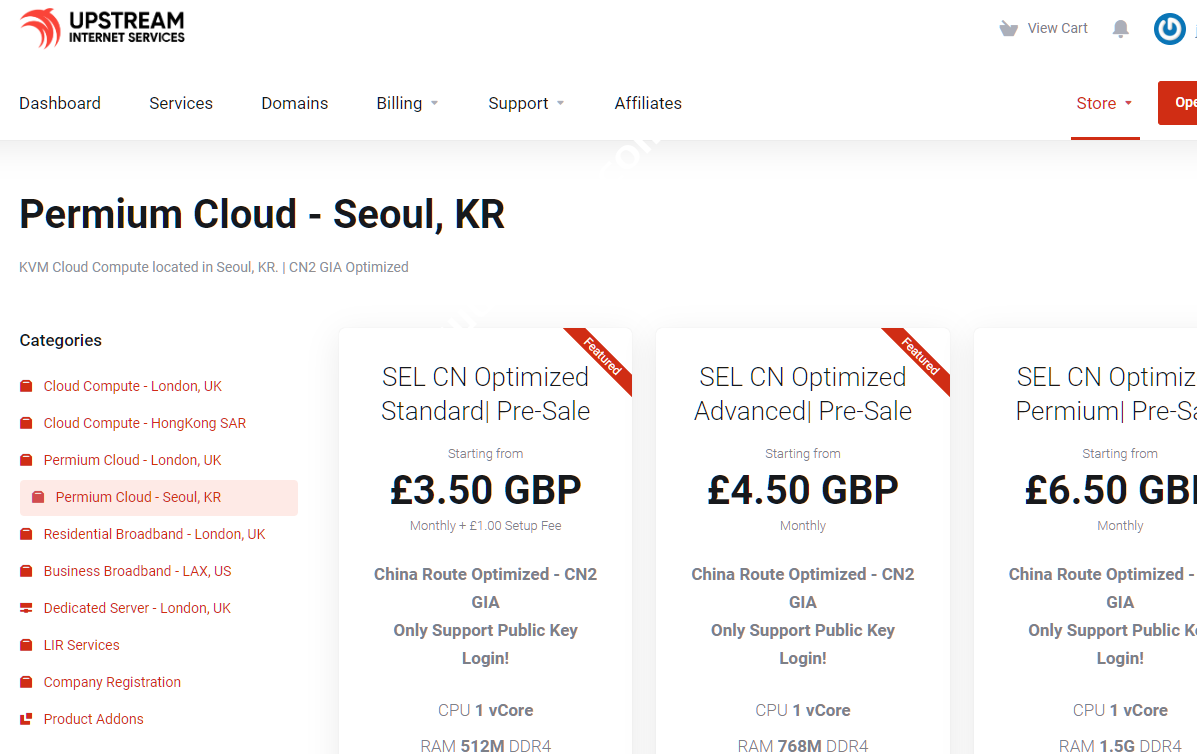This screenshot has height=754, width=1197.
Task: Click icon beside LIR Services
Action: [x=26, y=645]
